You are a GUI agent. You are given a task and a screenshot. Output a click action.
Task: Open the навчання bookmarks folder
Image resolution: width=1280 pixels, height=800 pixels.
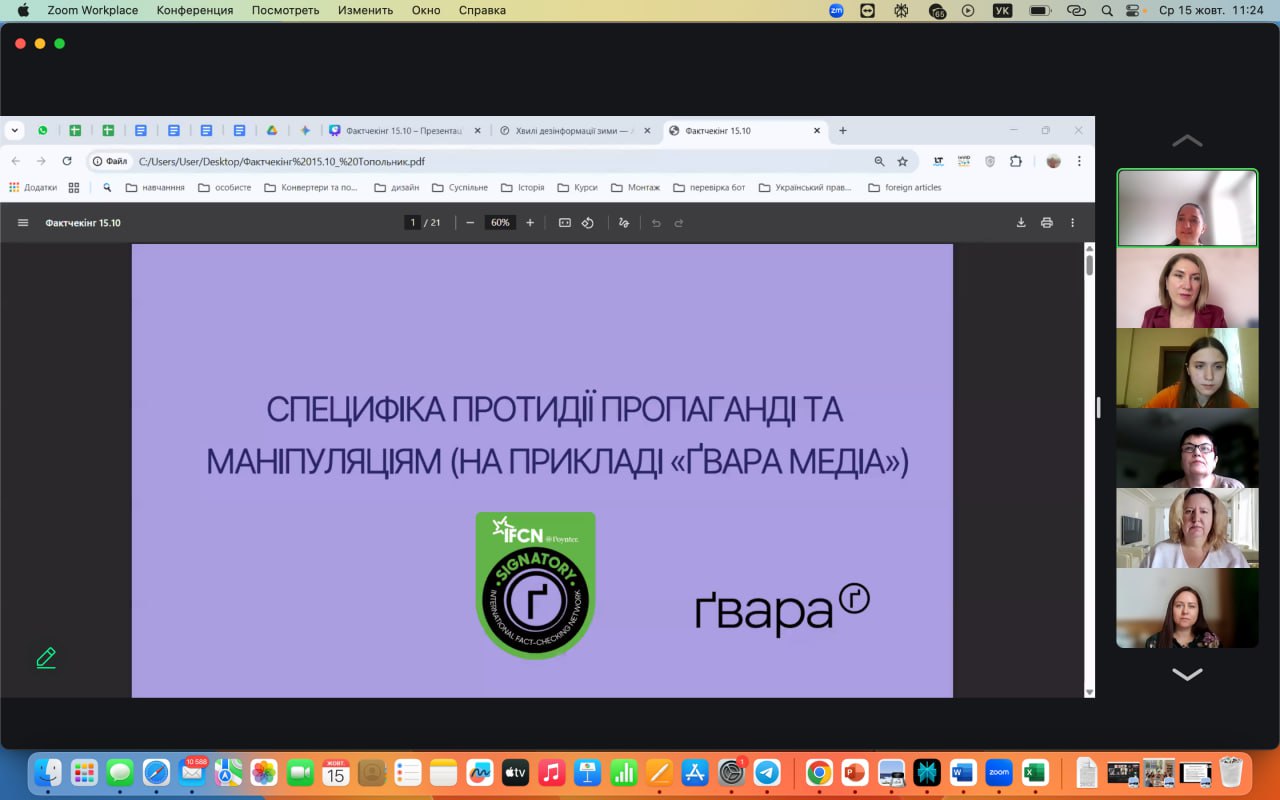(155, 188)
